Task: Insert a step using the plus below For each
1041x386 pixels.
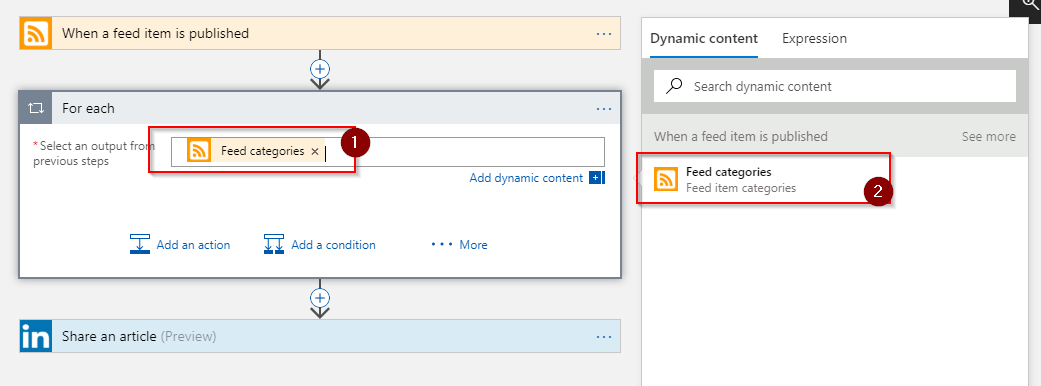Action: pos(320,297)
